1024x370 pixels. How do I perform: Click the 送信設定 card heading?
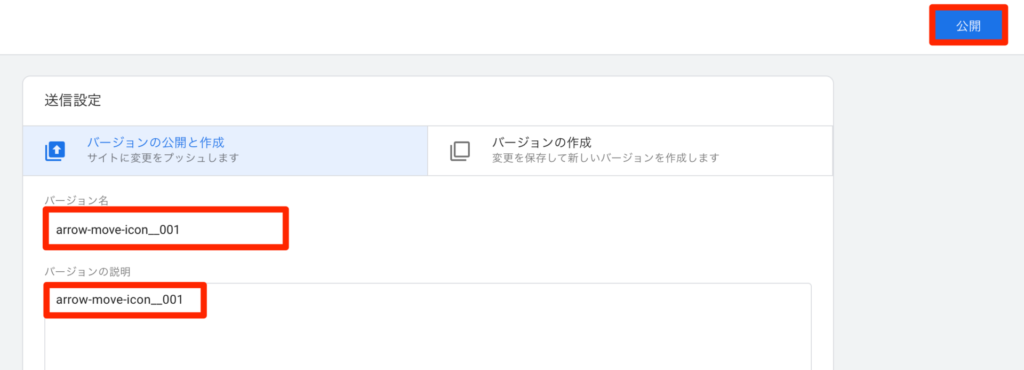pyautogui.click(x=73, y=100)
